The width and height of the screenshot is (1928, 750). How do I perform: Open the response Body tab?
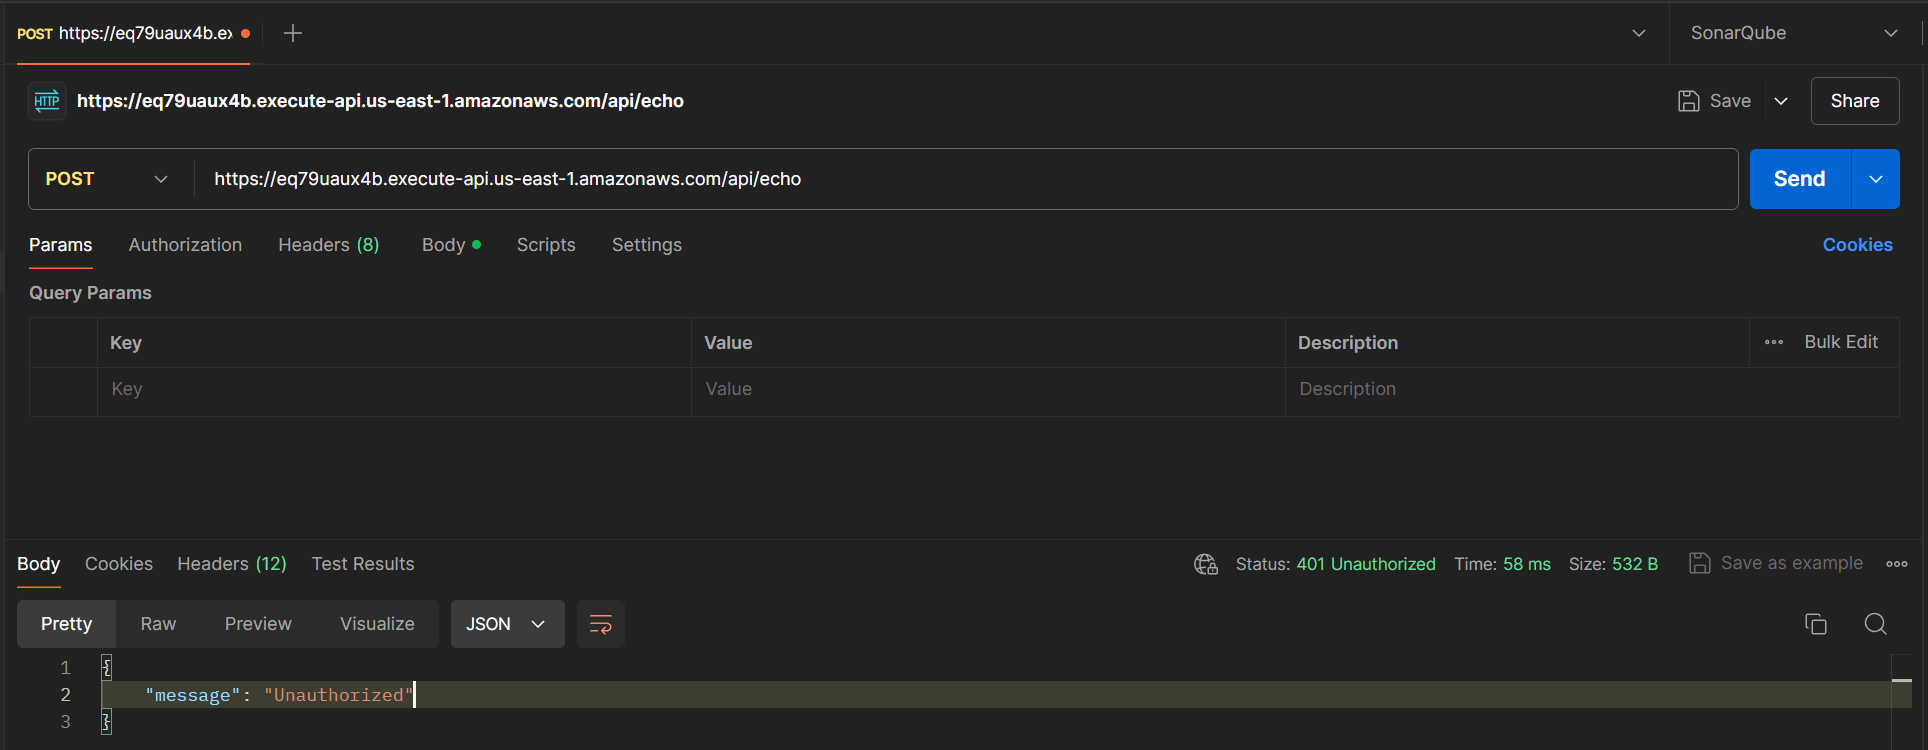pos(39,564)
